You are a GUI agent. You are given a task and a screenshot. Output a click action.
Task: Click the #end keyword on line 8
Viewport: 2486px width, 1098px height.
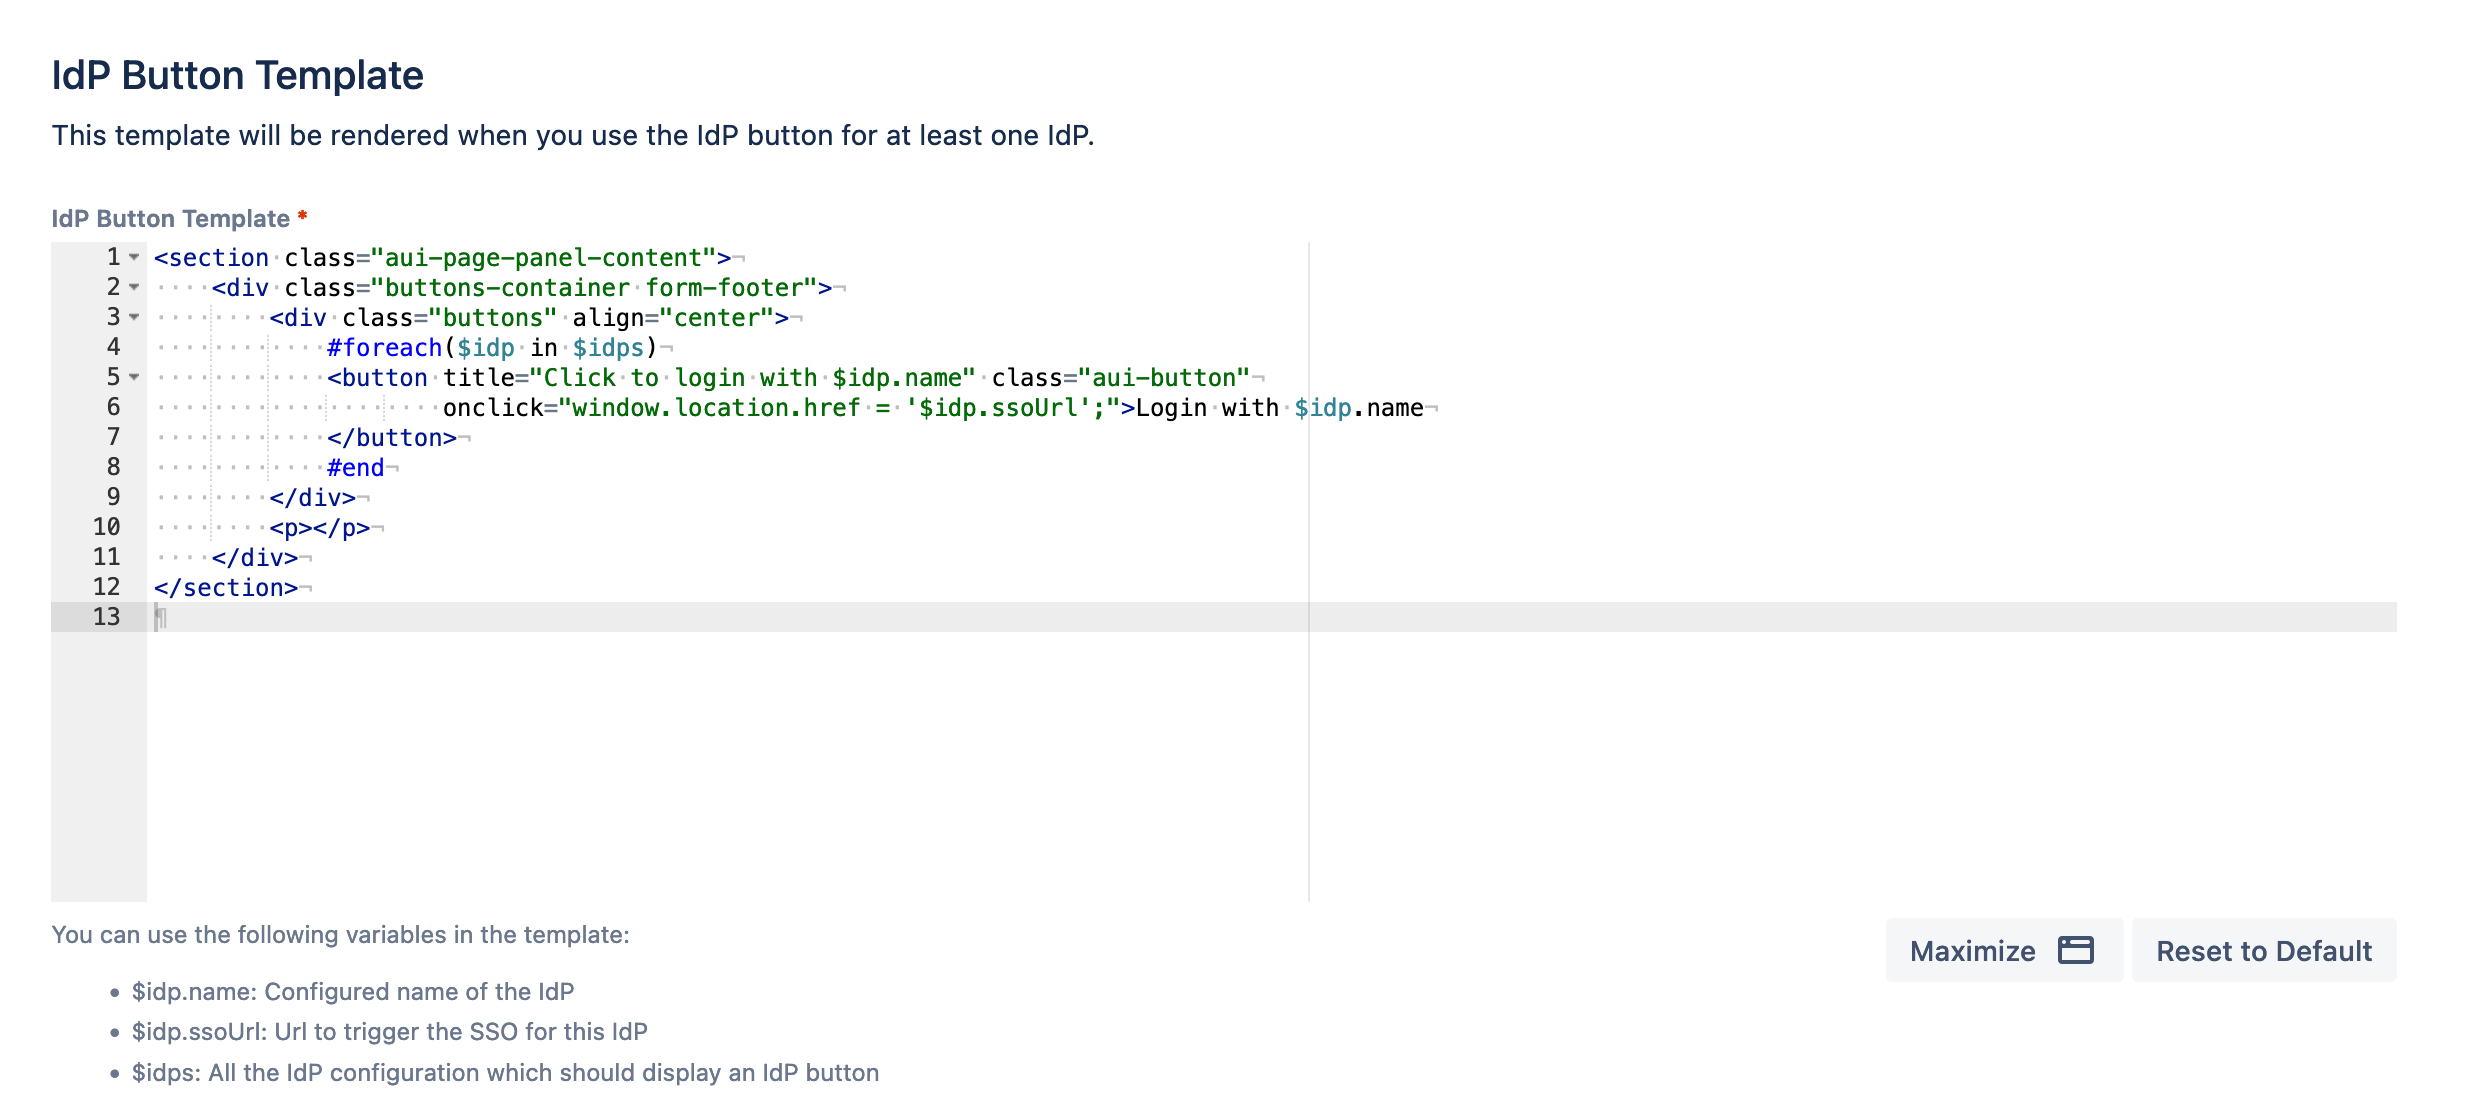355,467
